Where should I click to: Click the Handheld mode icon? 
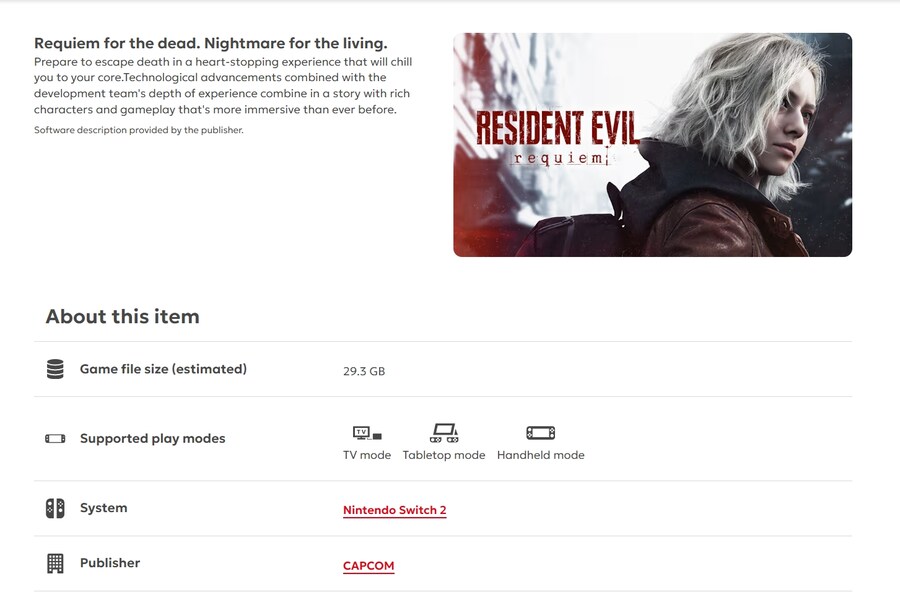click(x=541, y=432)
